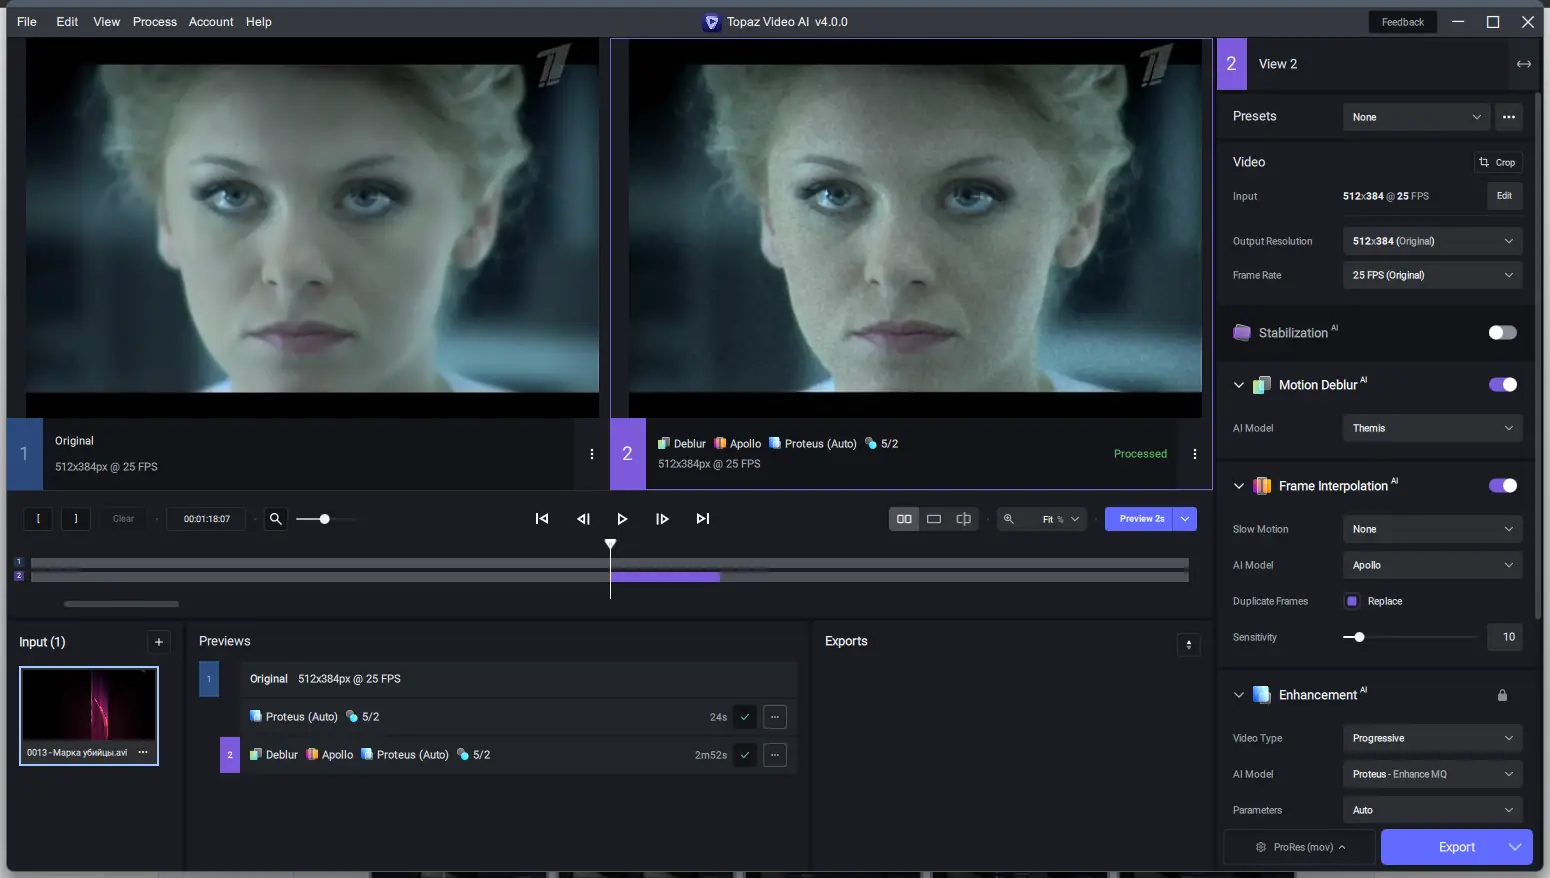
Task: Click the Crop button
Action: click(x=1498, y=162)
